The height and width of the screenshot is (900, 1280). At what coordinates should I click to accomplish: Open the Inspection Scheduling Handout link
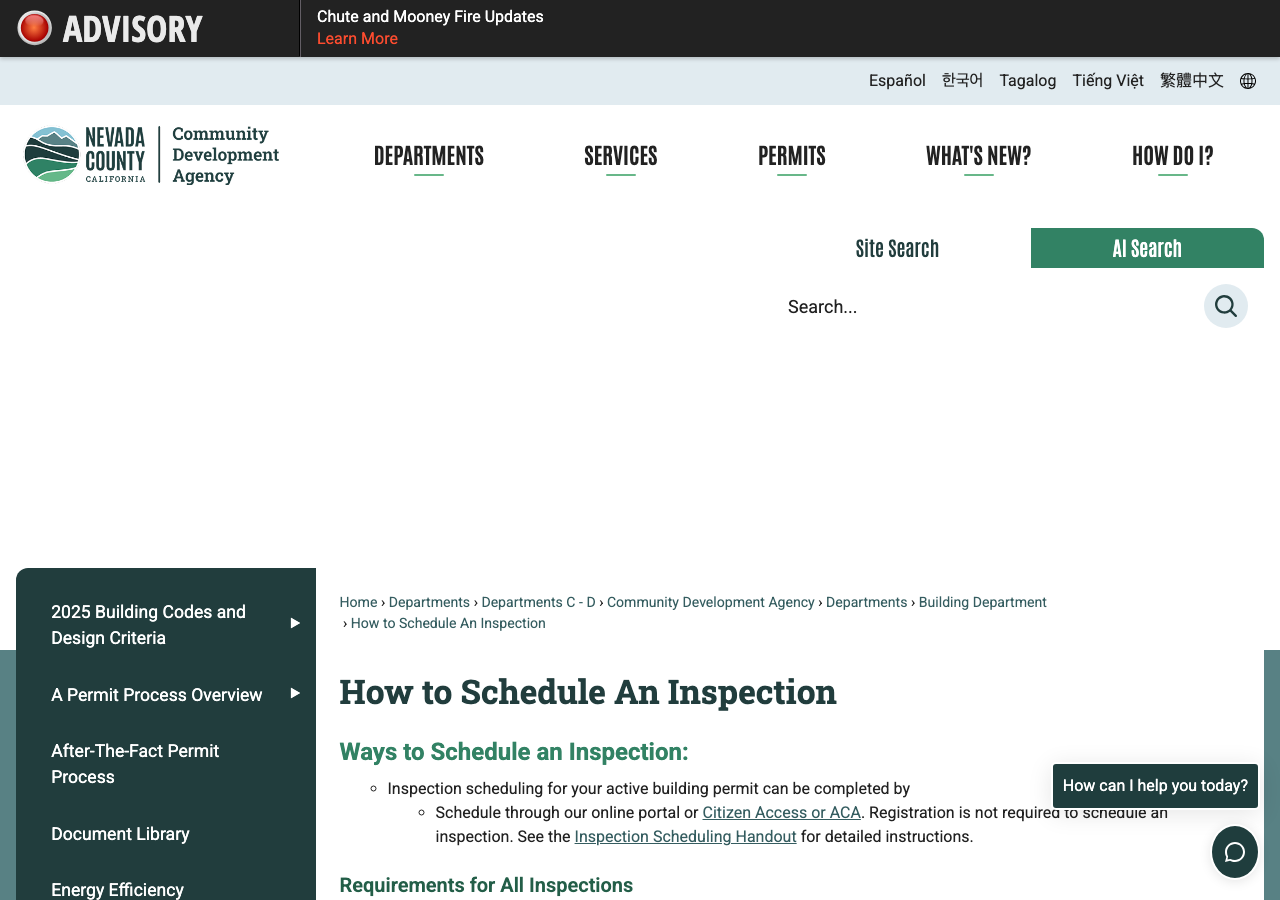pos(685,836)
